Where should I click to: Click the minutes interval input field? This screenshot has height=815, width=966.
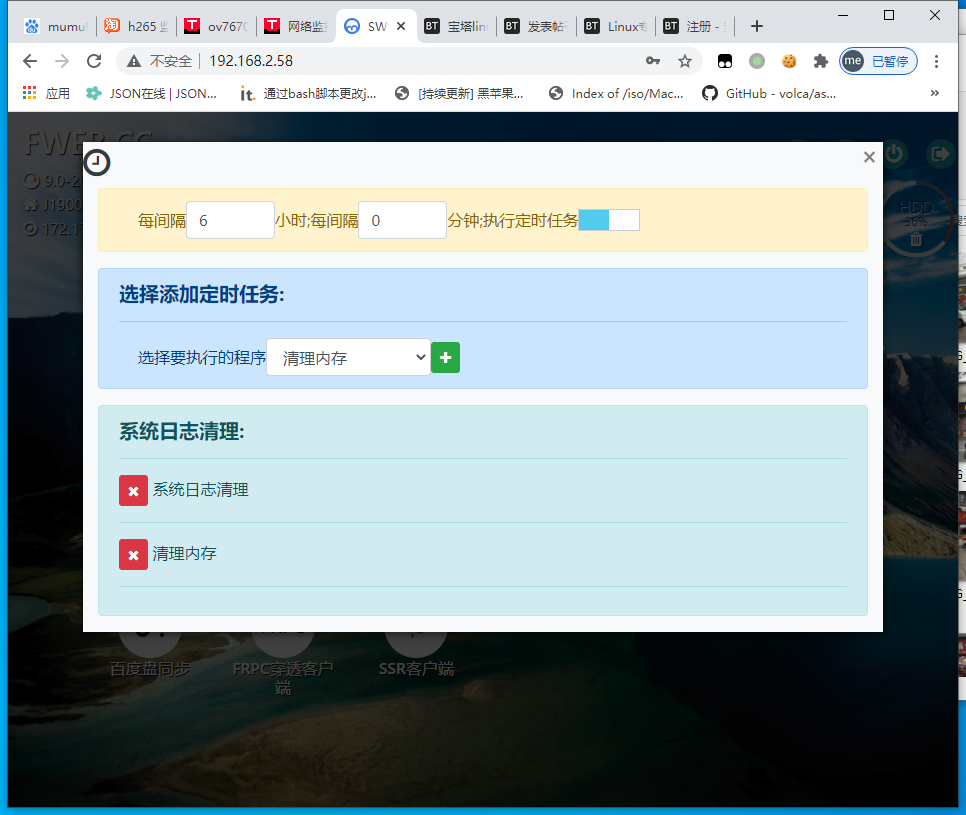pyautogui.click(x=402, y=220)
